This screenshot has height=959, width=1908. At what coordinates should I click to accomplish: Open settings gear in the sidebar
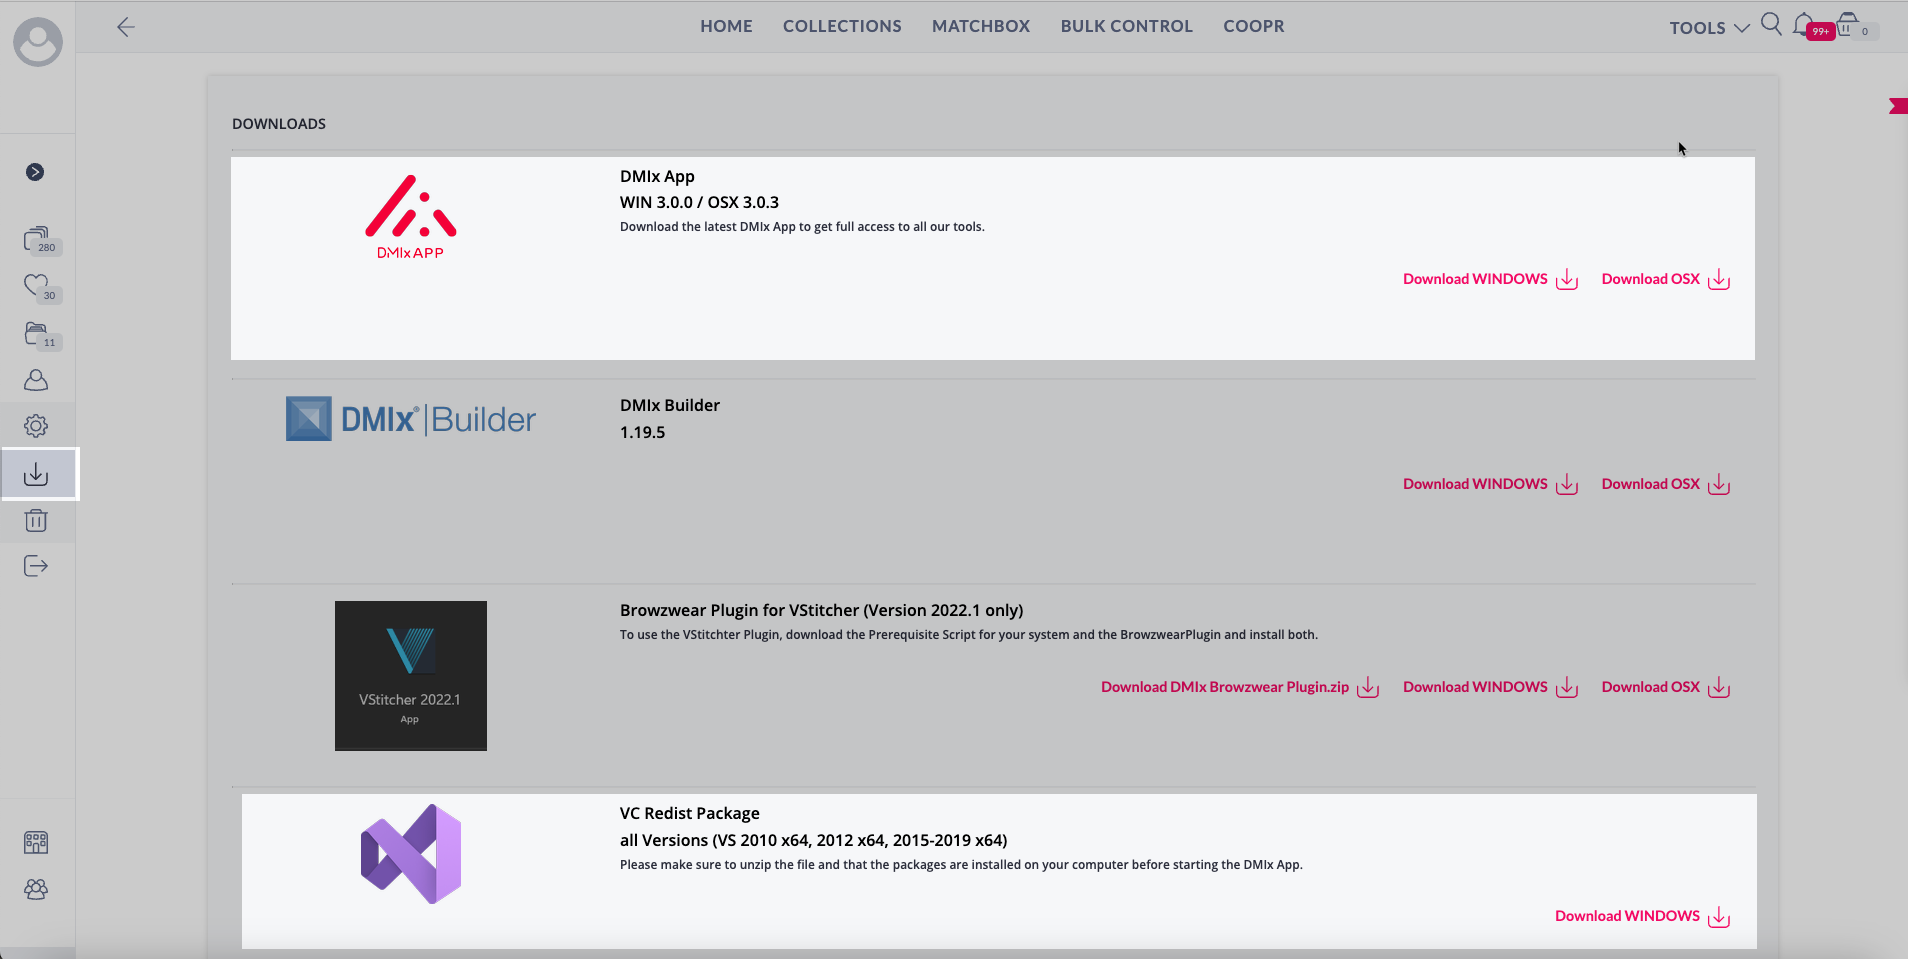click(36, 426)
